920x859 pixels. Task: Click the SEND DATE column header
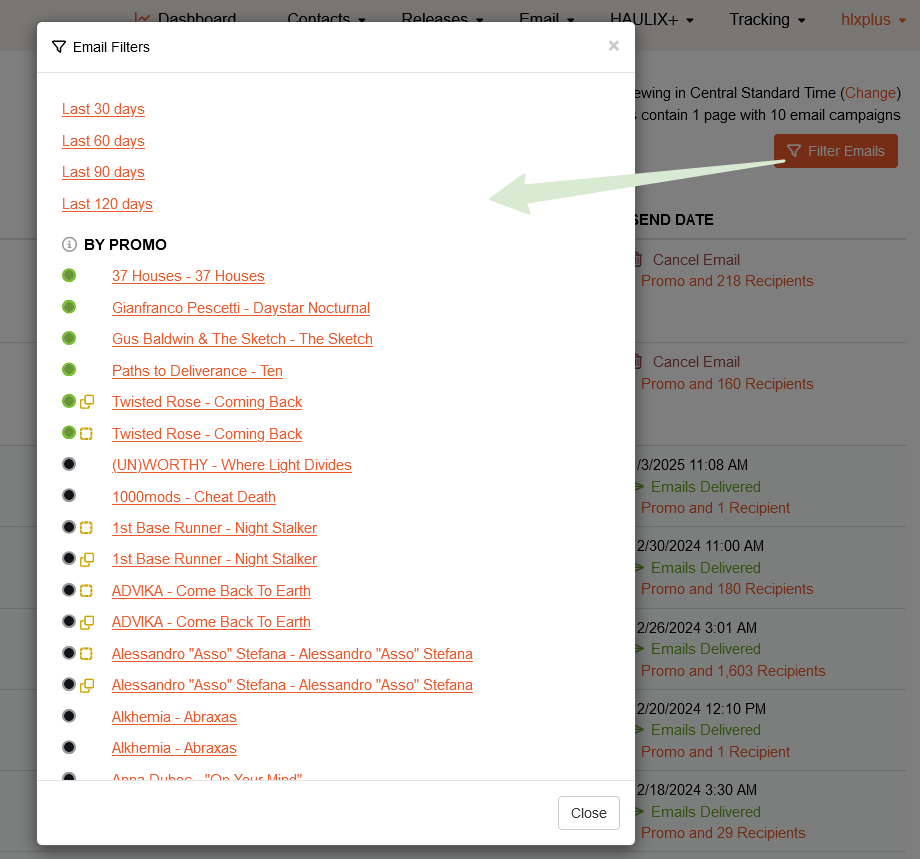tap(674, 220)
